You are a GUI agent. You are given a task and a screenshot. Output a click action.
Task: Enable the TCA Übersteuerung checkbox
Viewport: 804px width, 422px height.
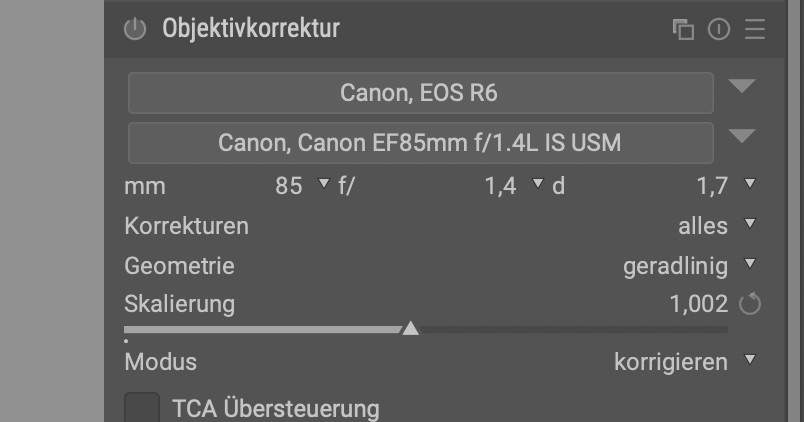pyautogui.click(x=141, y=408)
